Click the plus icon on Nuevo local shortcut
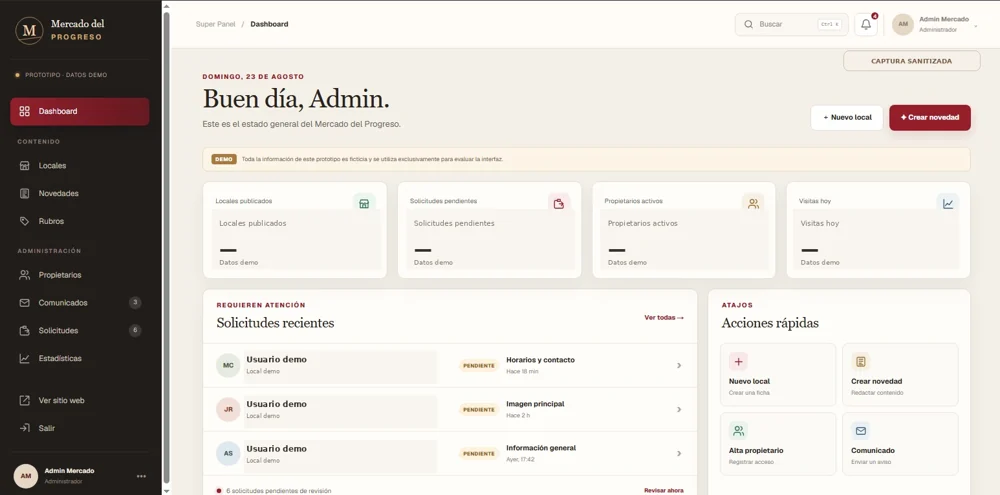Screen dimensions: 1000x495 [x=739, y=362]
